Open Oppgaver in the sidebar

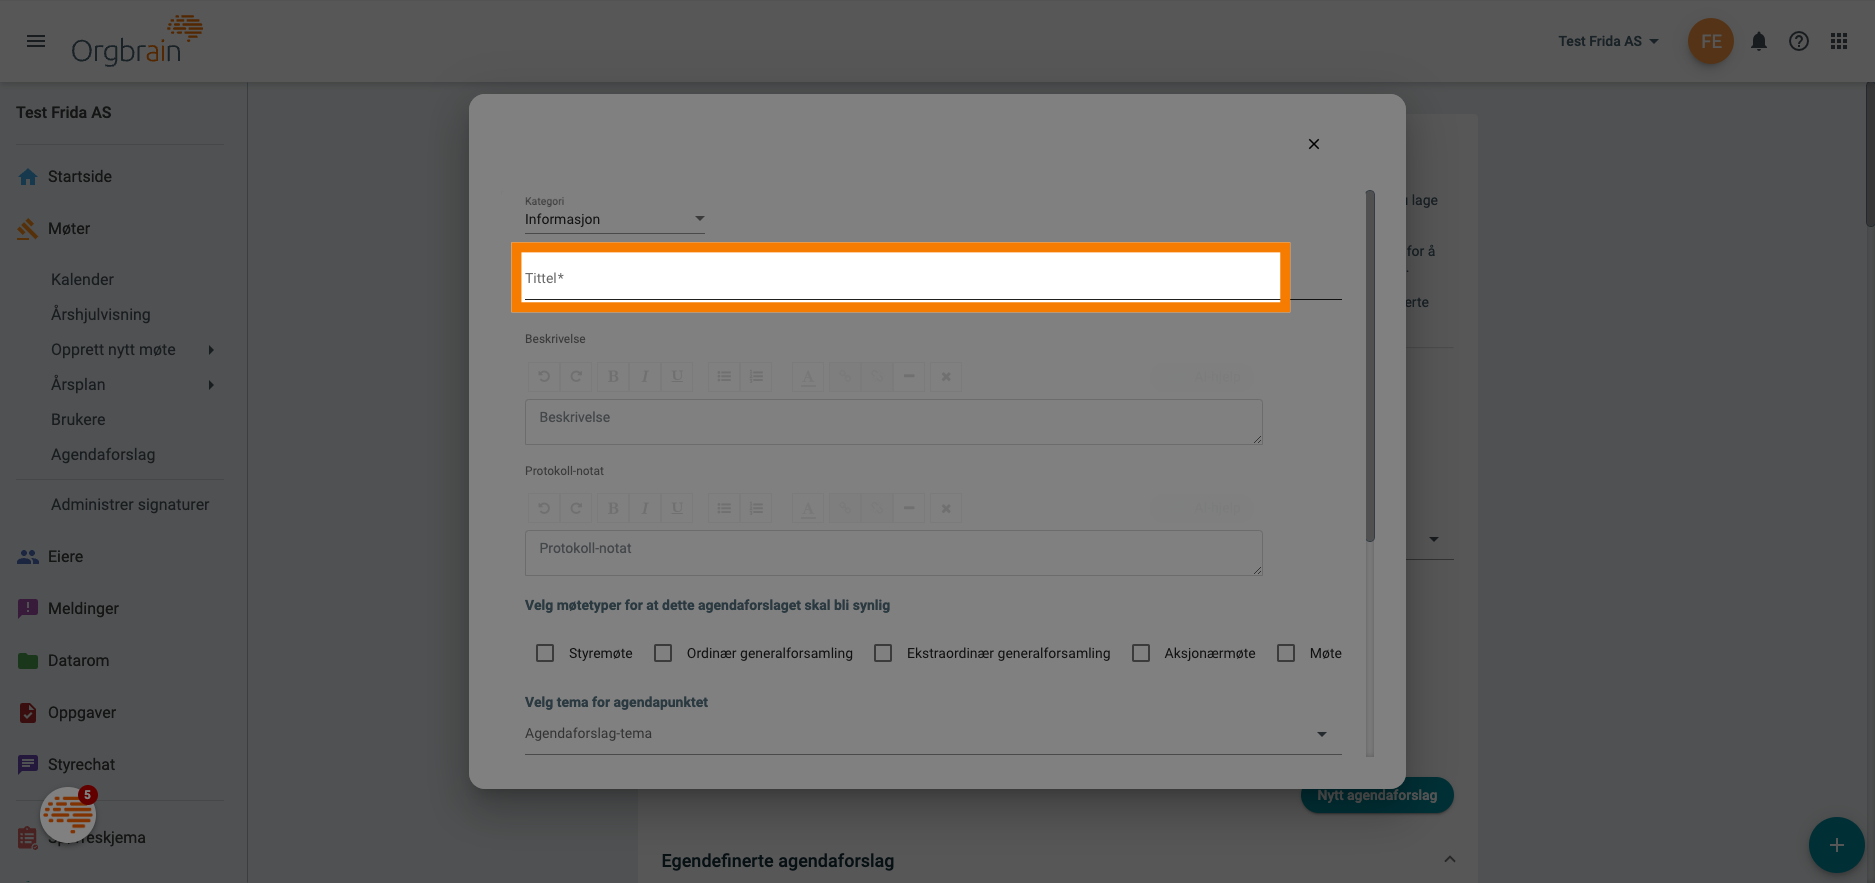click(82, 713)
